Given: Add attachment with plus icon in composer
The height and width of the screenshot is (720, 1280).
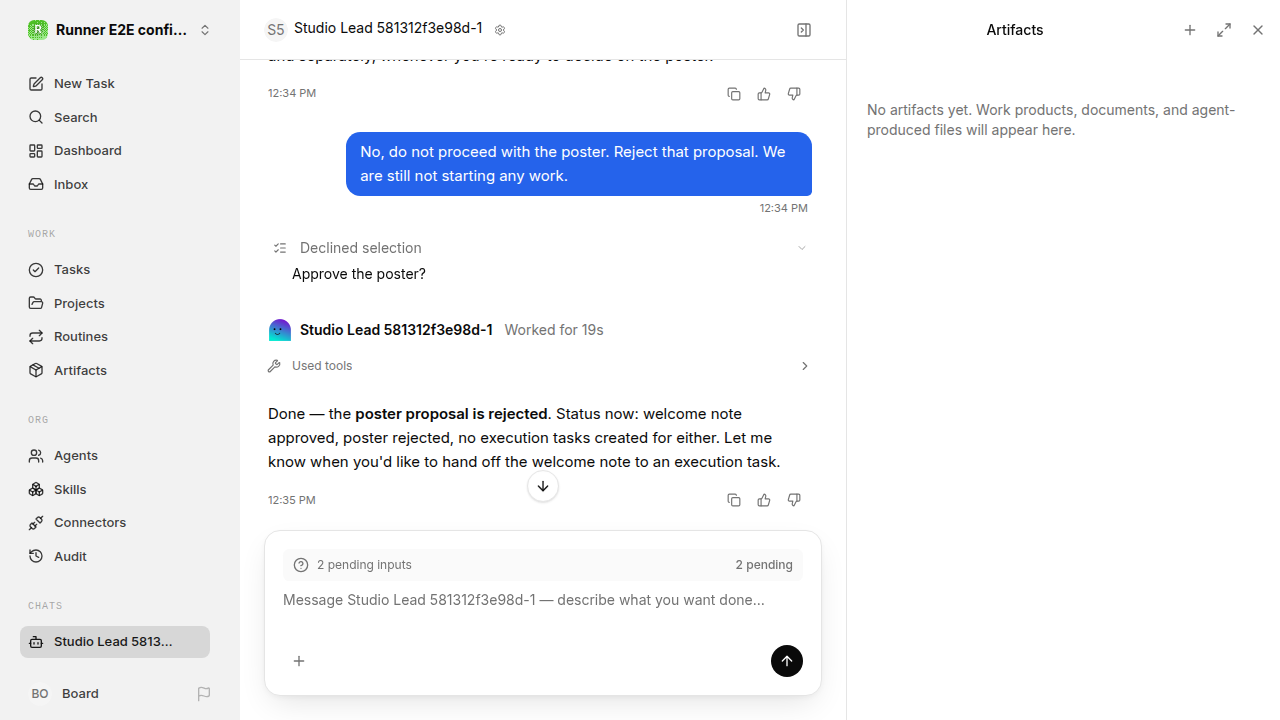Looking at the screenshot, I should [299, 661].
